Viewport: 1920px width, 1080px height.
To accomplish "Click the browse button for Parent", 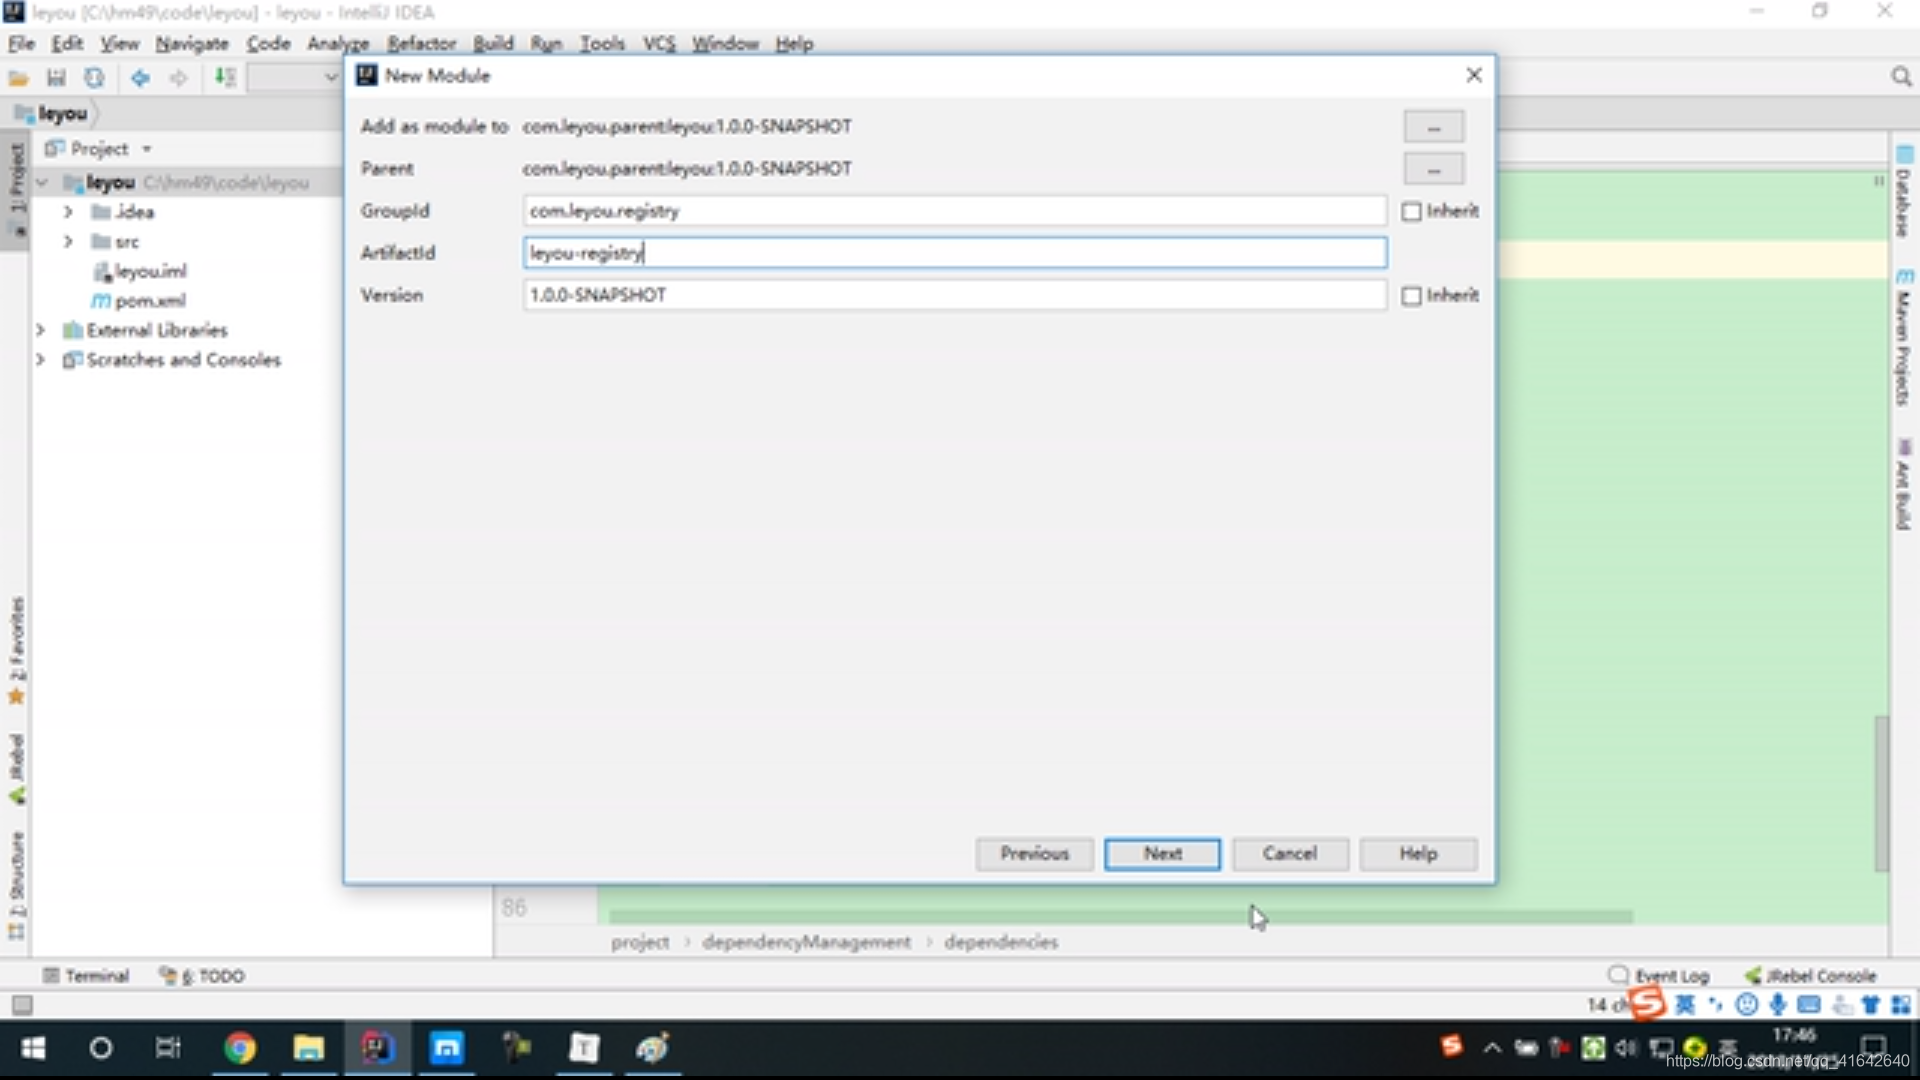I will [x=1433, y=169].
